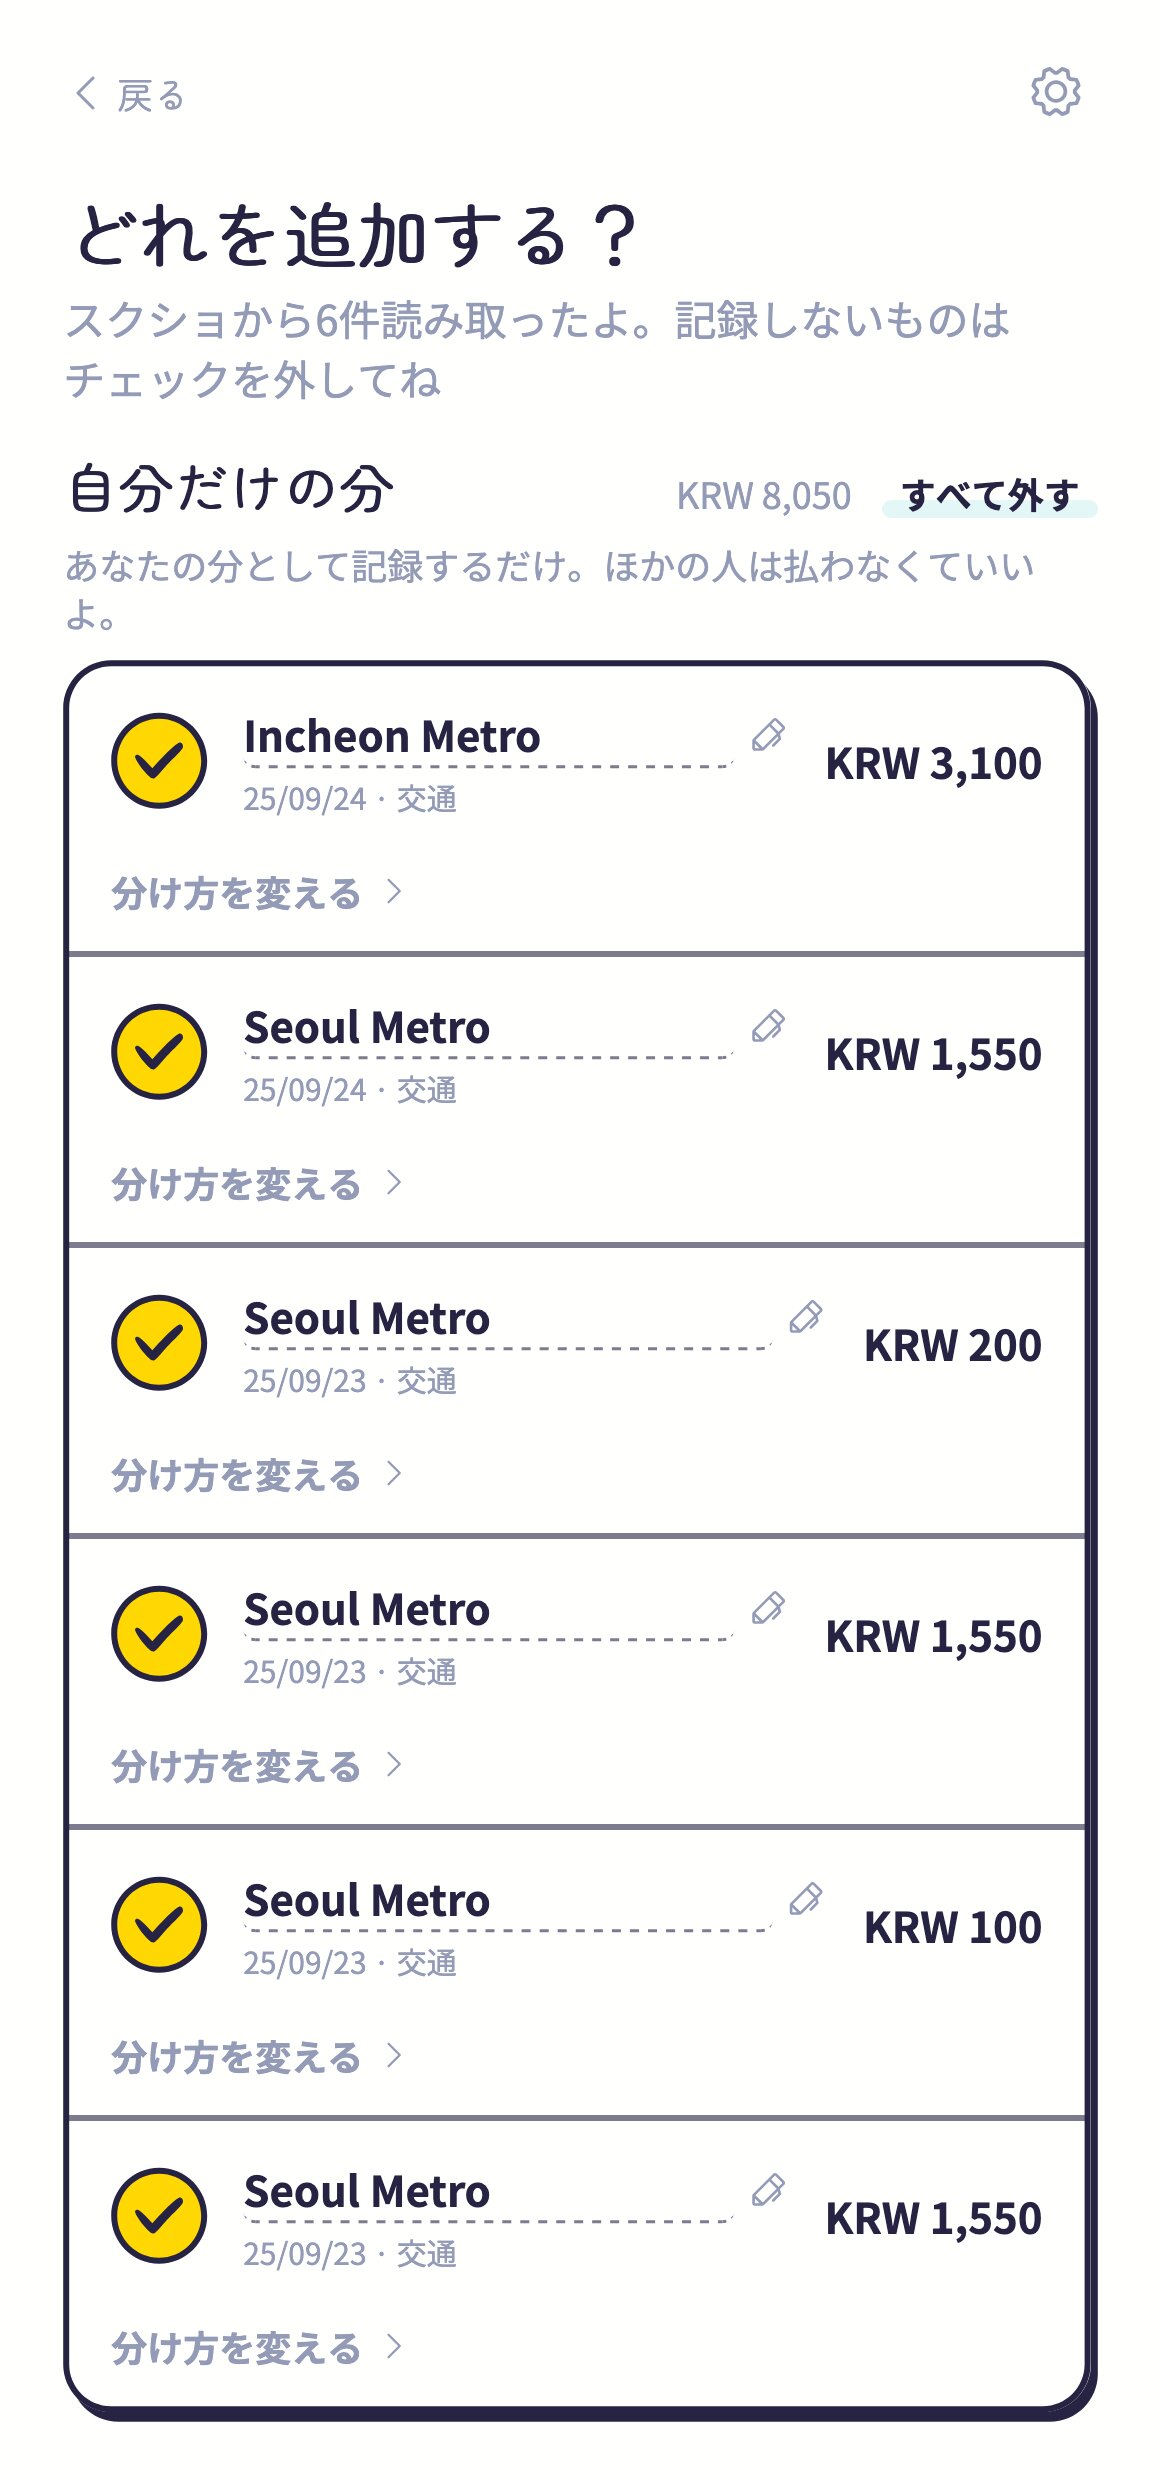Edit the 25/09/24 Seoul Metro entry pencil
Screen dimensions: 1161x2481
768,1026
